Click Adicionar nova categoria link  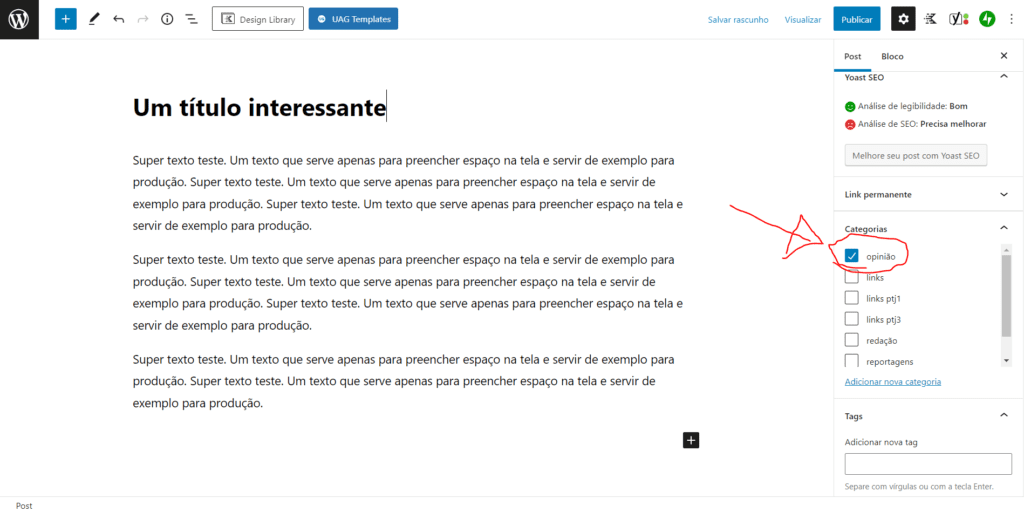pos(892,382)
